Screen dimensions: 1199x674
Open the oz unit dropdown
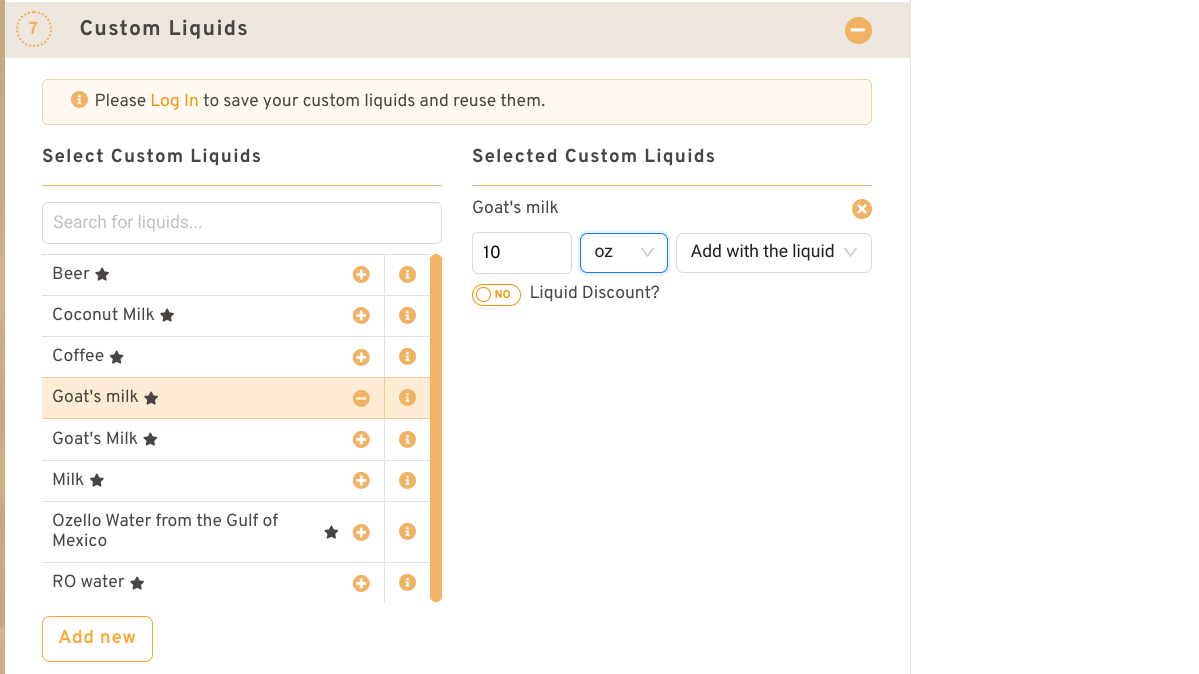[x=623, y=252]
